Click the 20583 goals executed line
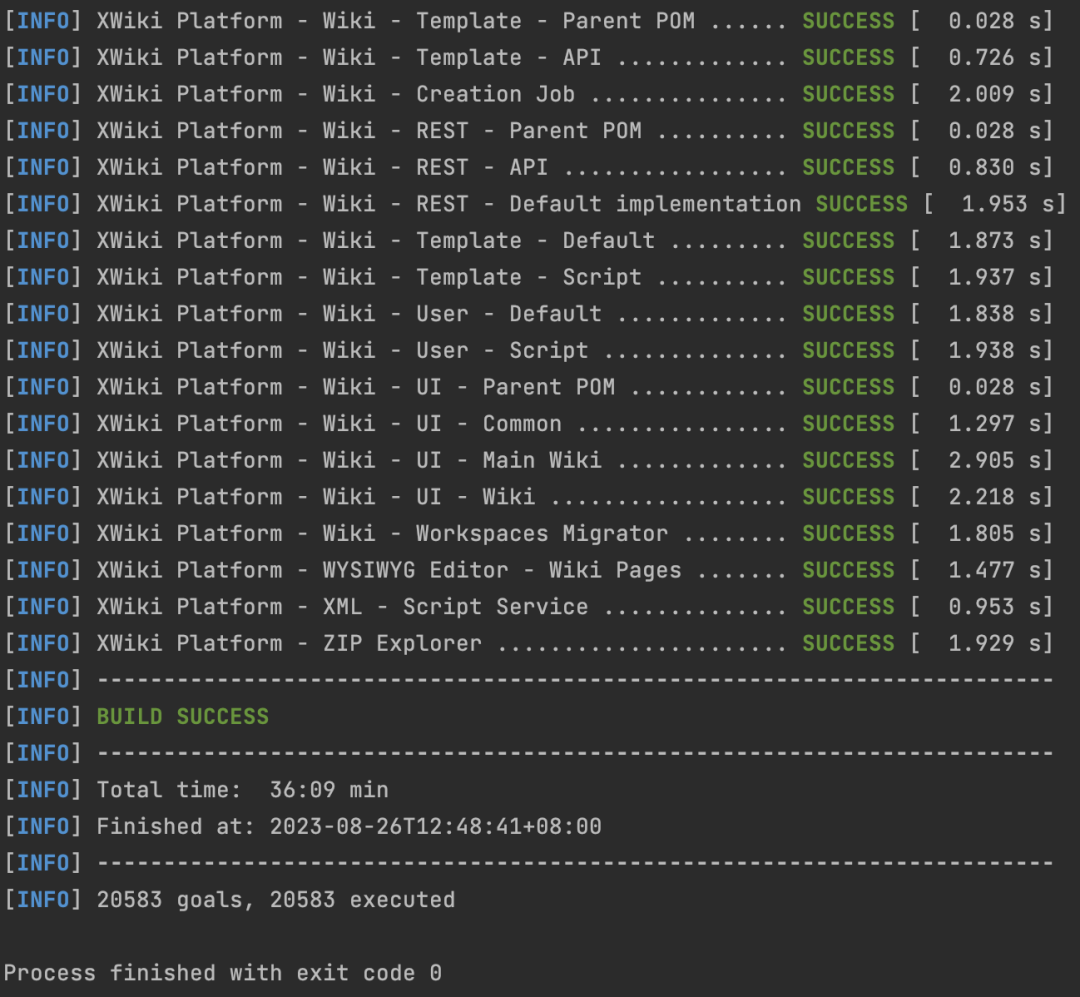Screen dimensions: 1080x997 point(275,900)
